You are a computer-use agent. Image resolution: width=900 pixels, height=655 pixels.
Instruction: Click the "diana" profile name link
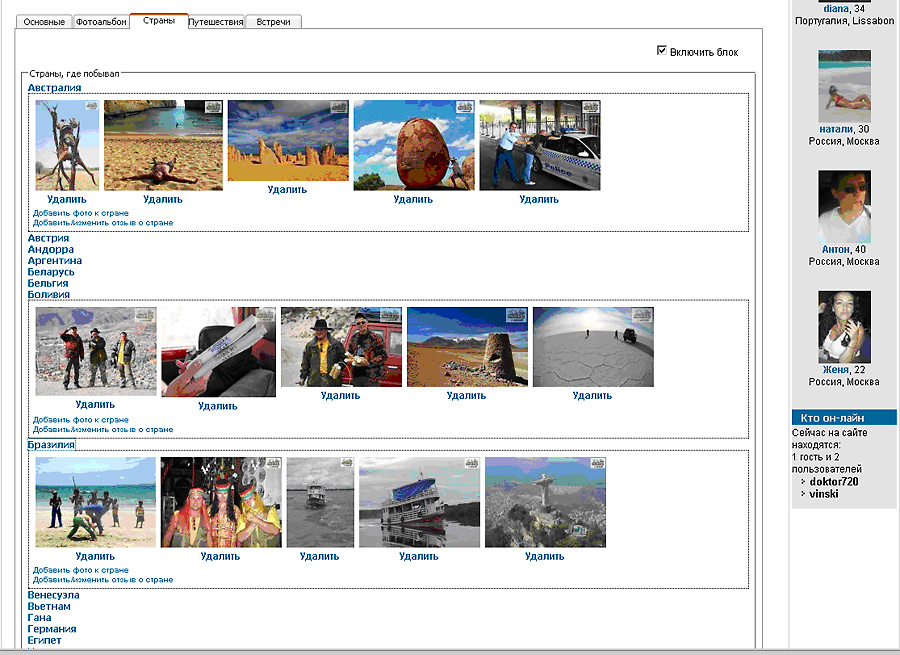836,9
